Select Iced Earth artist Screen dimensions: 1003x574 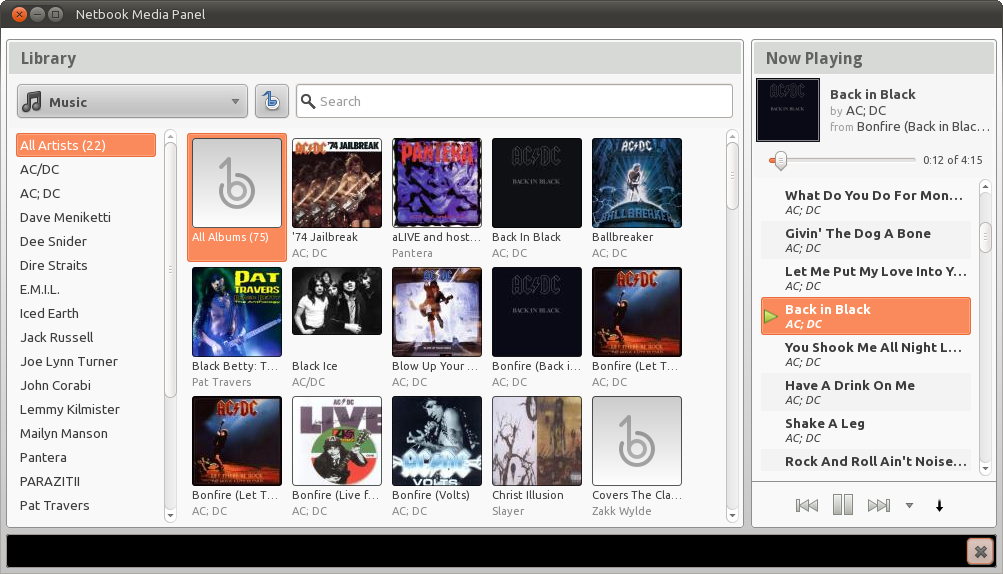(86, 314)
